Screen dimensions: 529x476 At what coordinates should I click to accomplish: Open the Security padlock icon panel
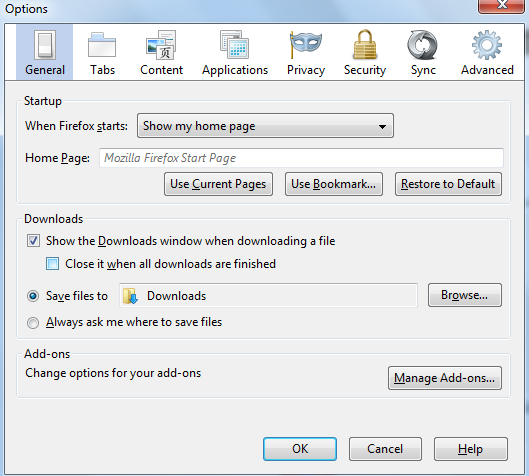coord(365,45)
